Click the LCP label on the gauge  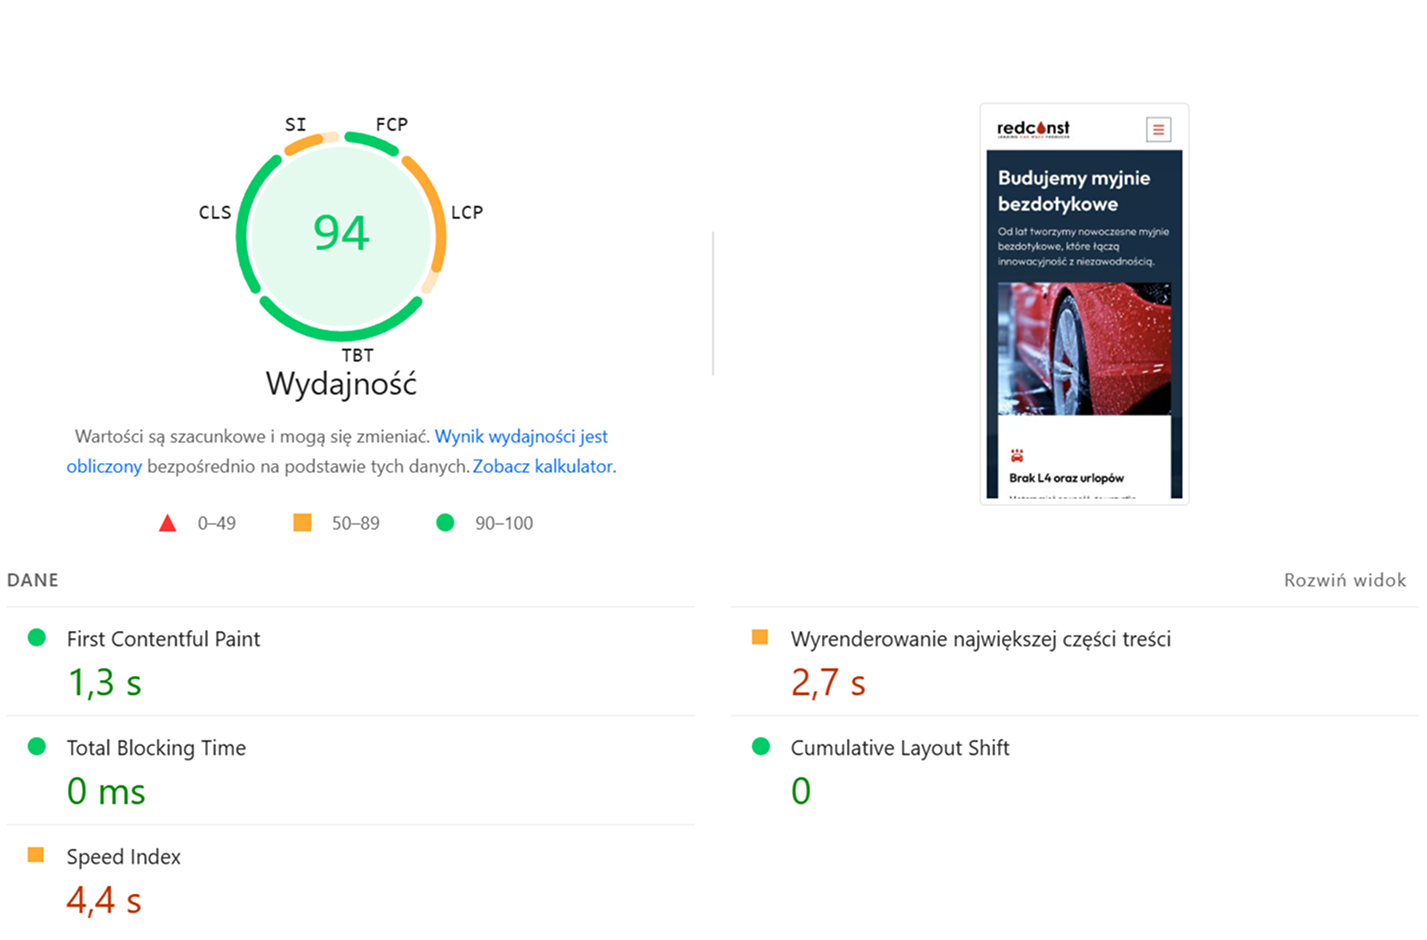467,212
